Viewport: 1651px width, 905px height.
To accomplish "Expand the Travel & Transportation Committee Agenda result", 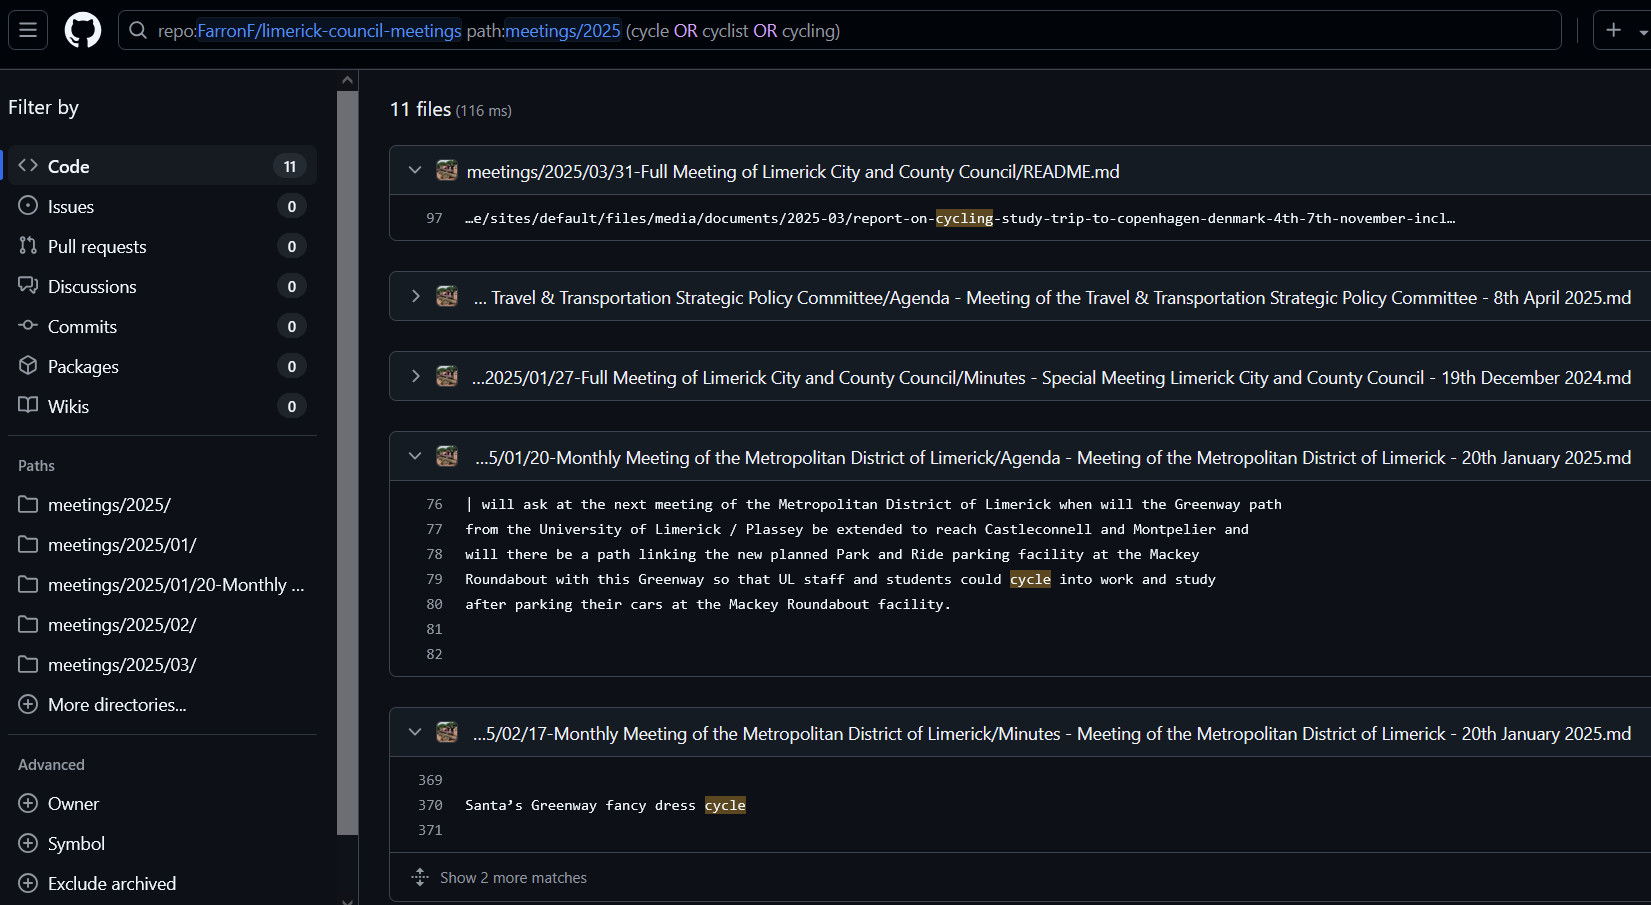I will pos(415,297).
